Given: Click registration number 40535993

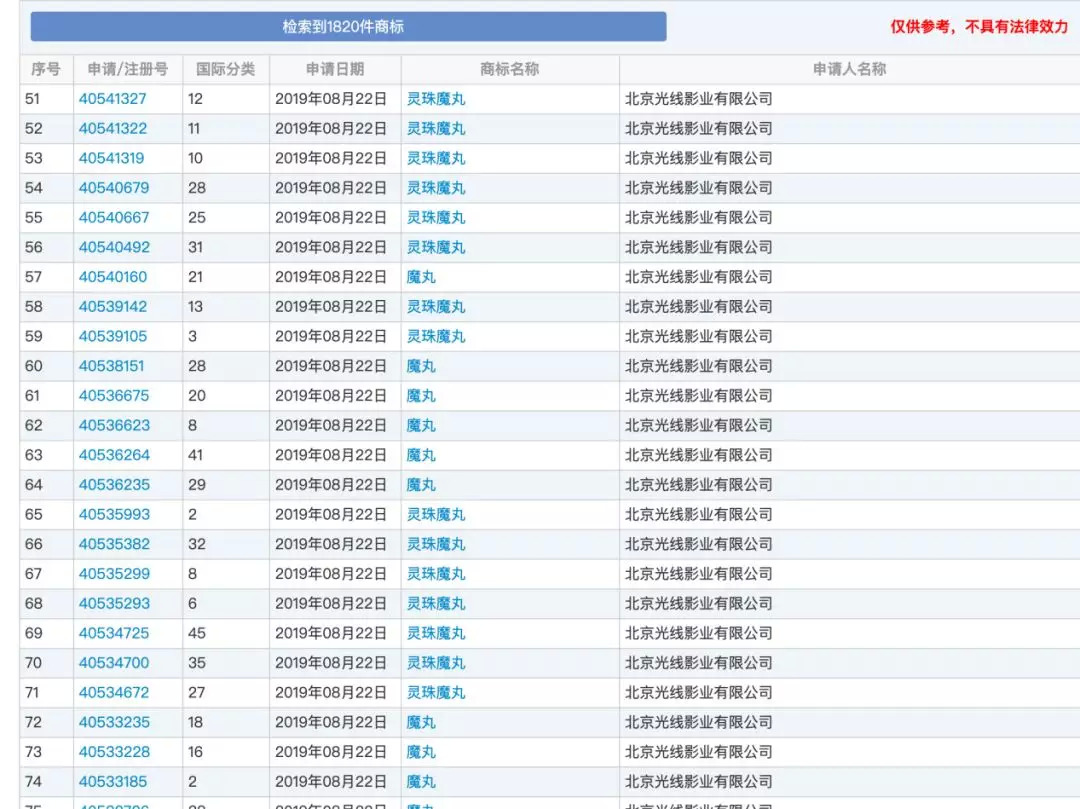Looking at the screenshot, I should click(x=114, y=514).
